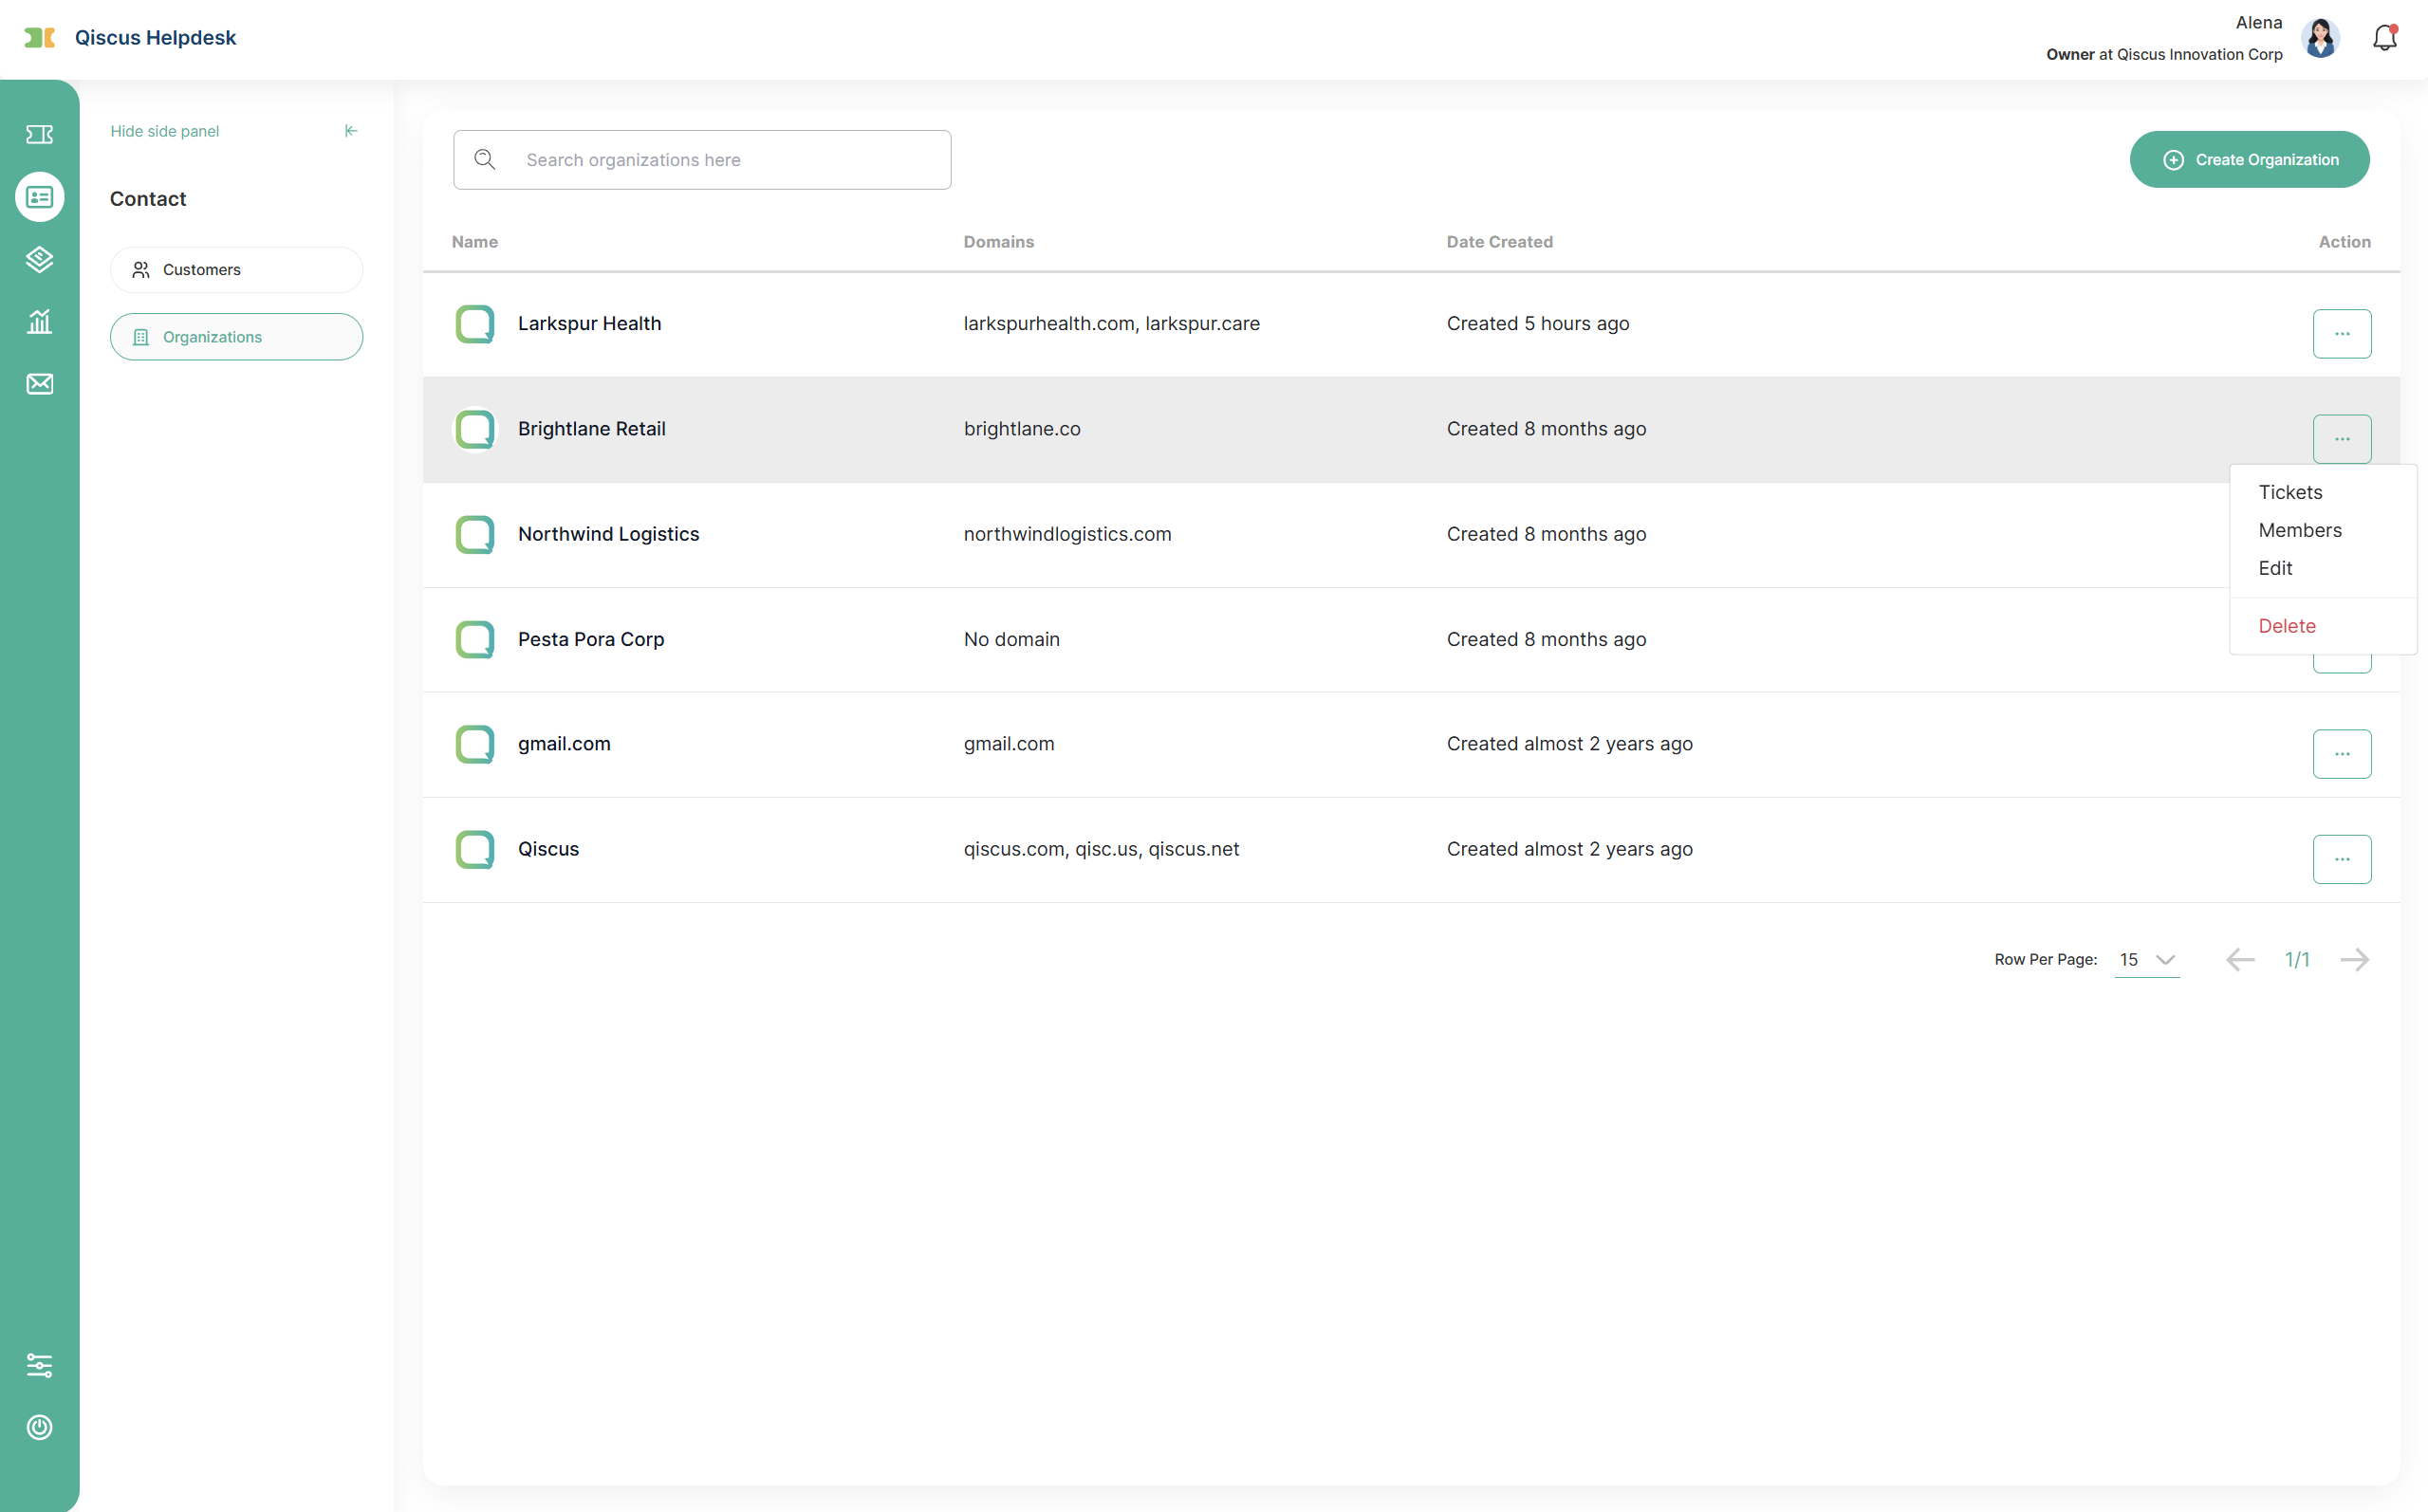Click the No domain cell

pos(1011,639)
